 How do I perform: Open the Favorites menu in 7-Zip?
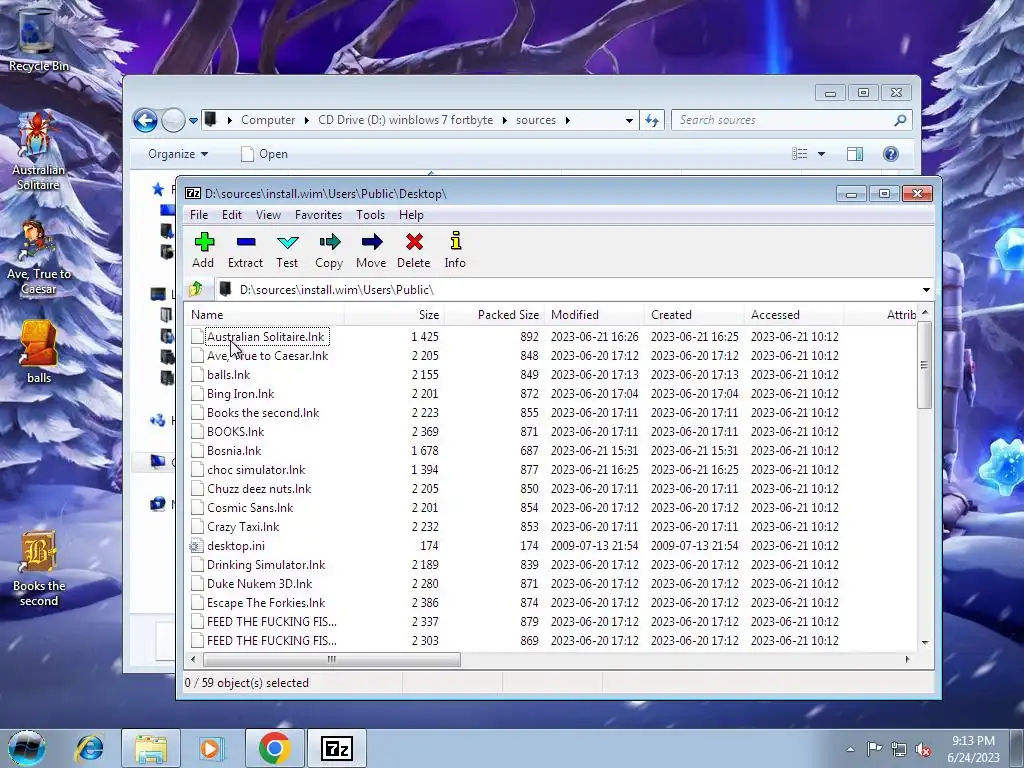(x=318, y=215)
